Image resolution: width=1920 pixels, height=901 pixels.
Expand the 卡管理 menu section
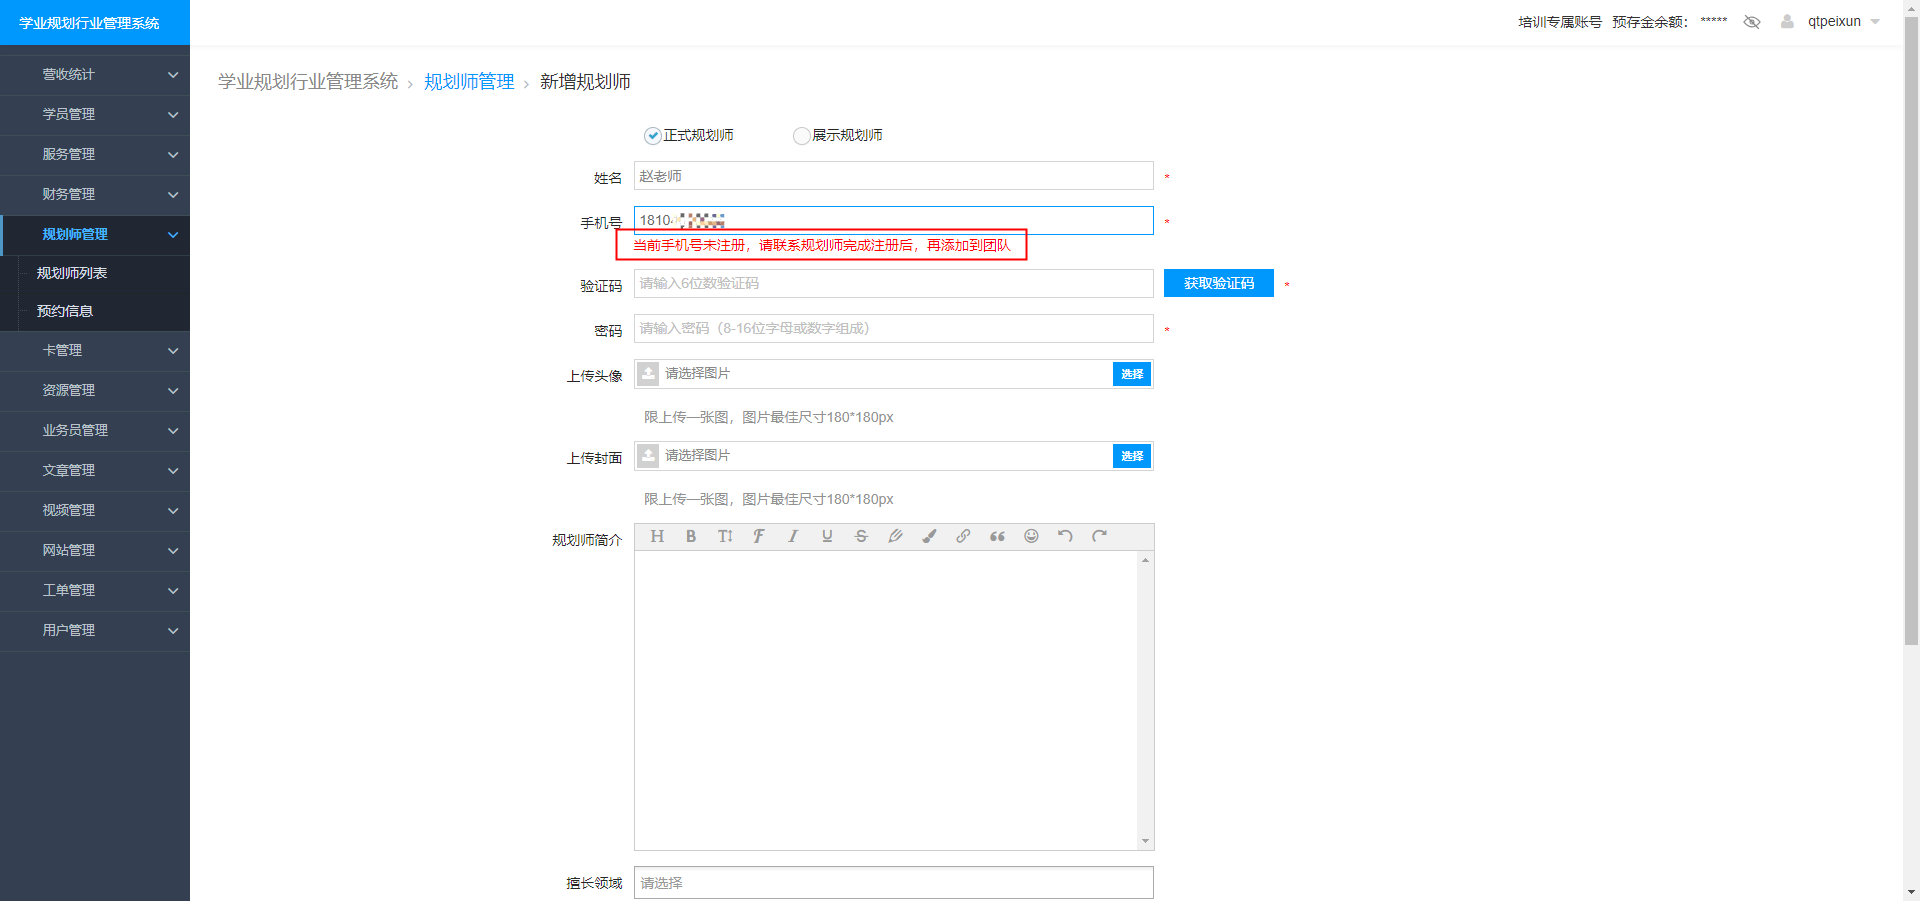click(95, 350)
